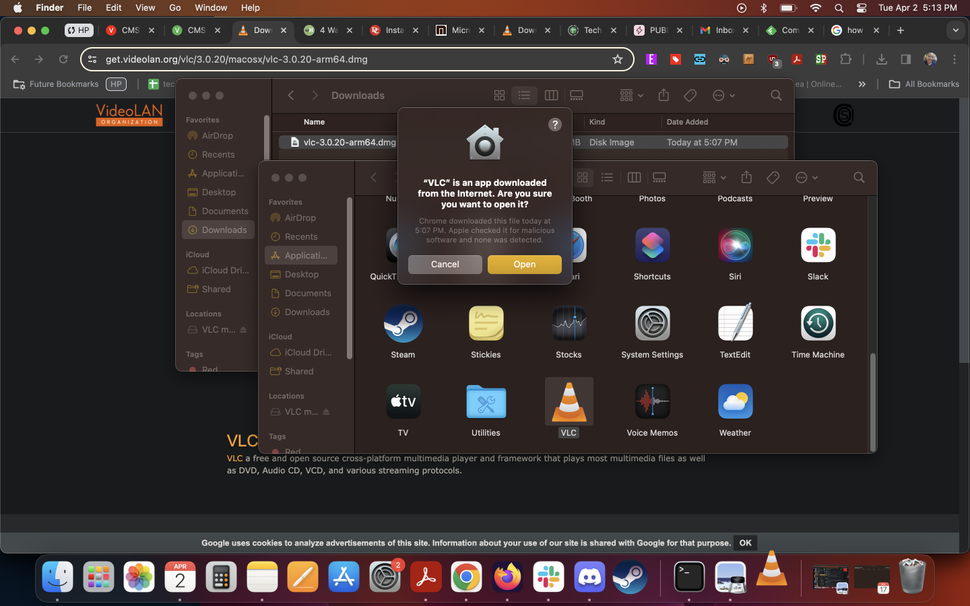Image resolution: width=970 pixels, height=606 pixels.
Task: Click Open to launch the downloaded VLC
Action: pos(524,264)
